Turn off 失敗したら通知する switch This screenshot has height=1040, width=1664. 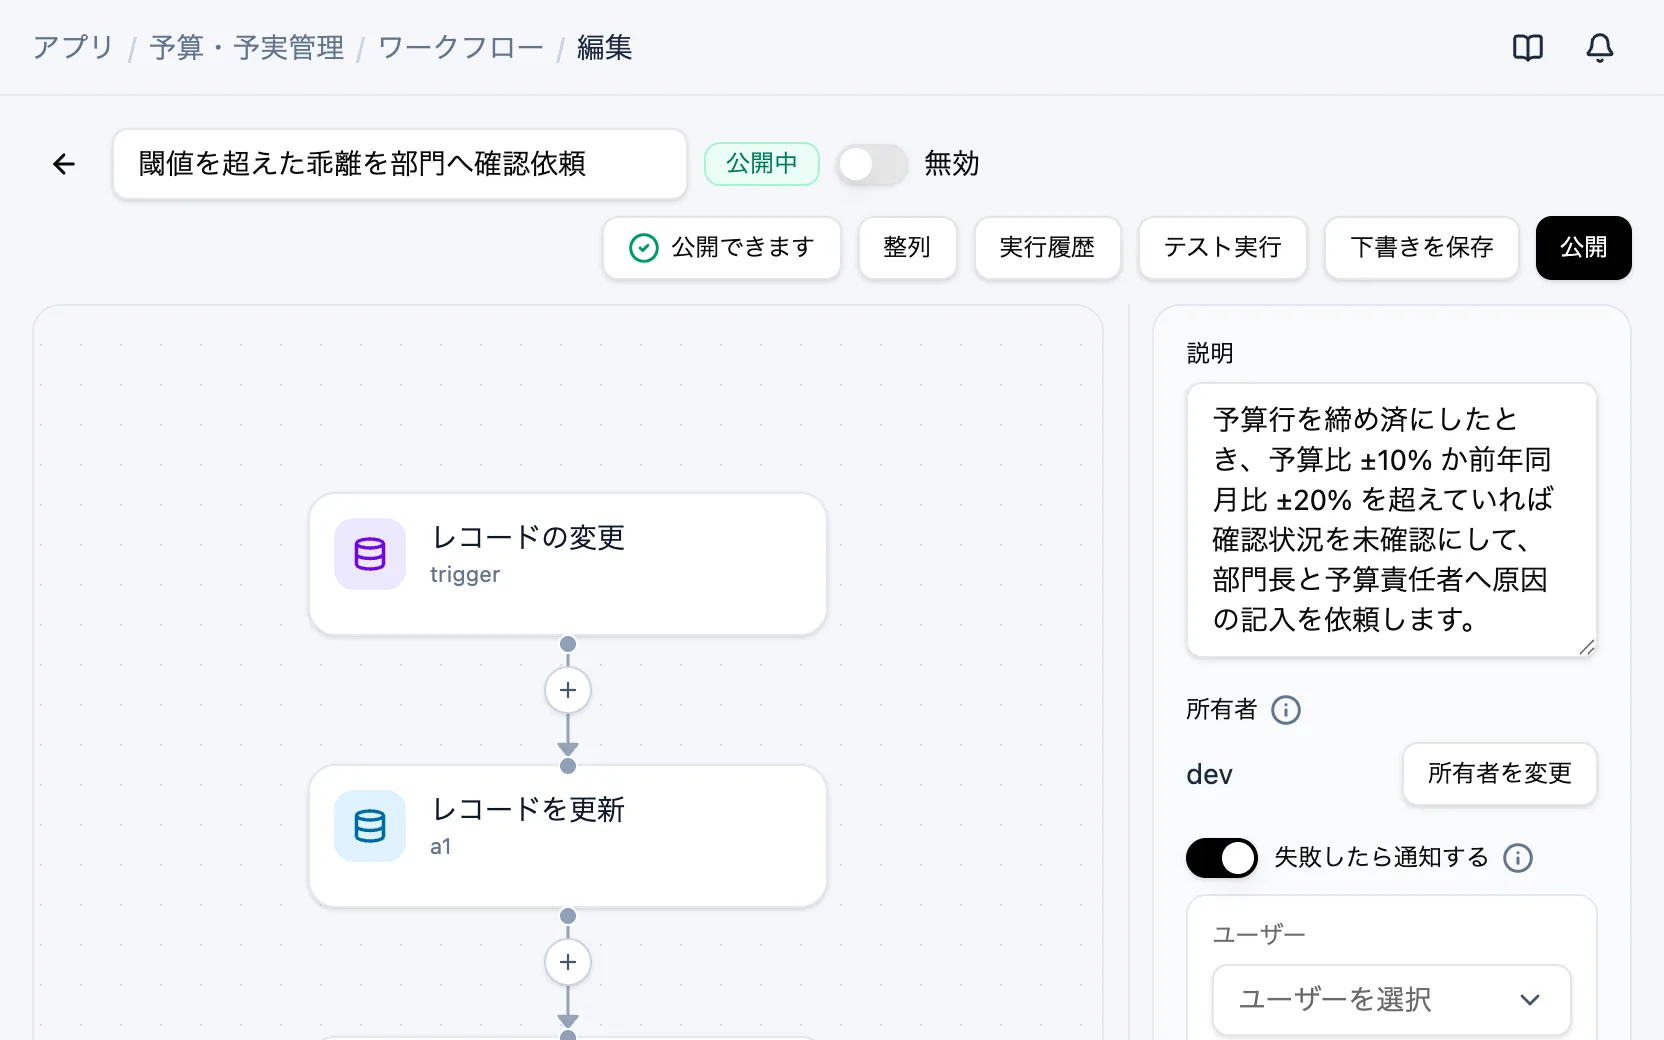pos(1222,858)
